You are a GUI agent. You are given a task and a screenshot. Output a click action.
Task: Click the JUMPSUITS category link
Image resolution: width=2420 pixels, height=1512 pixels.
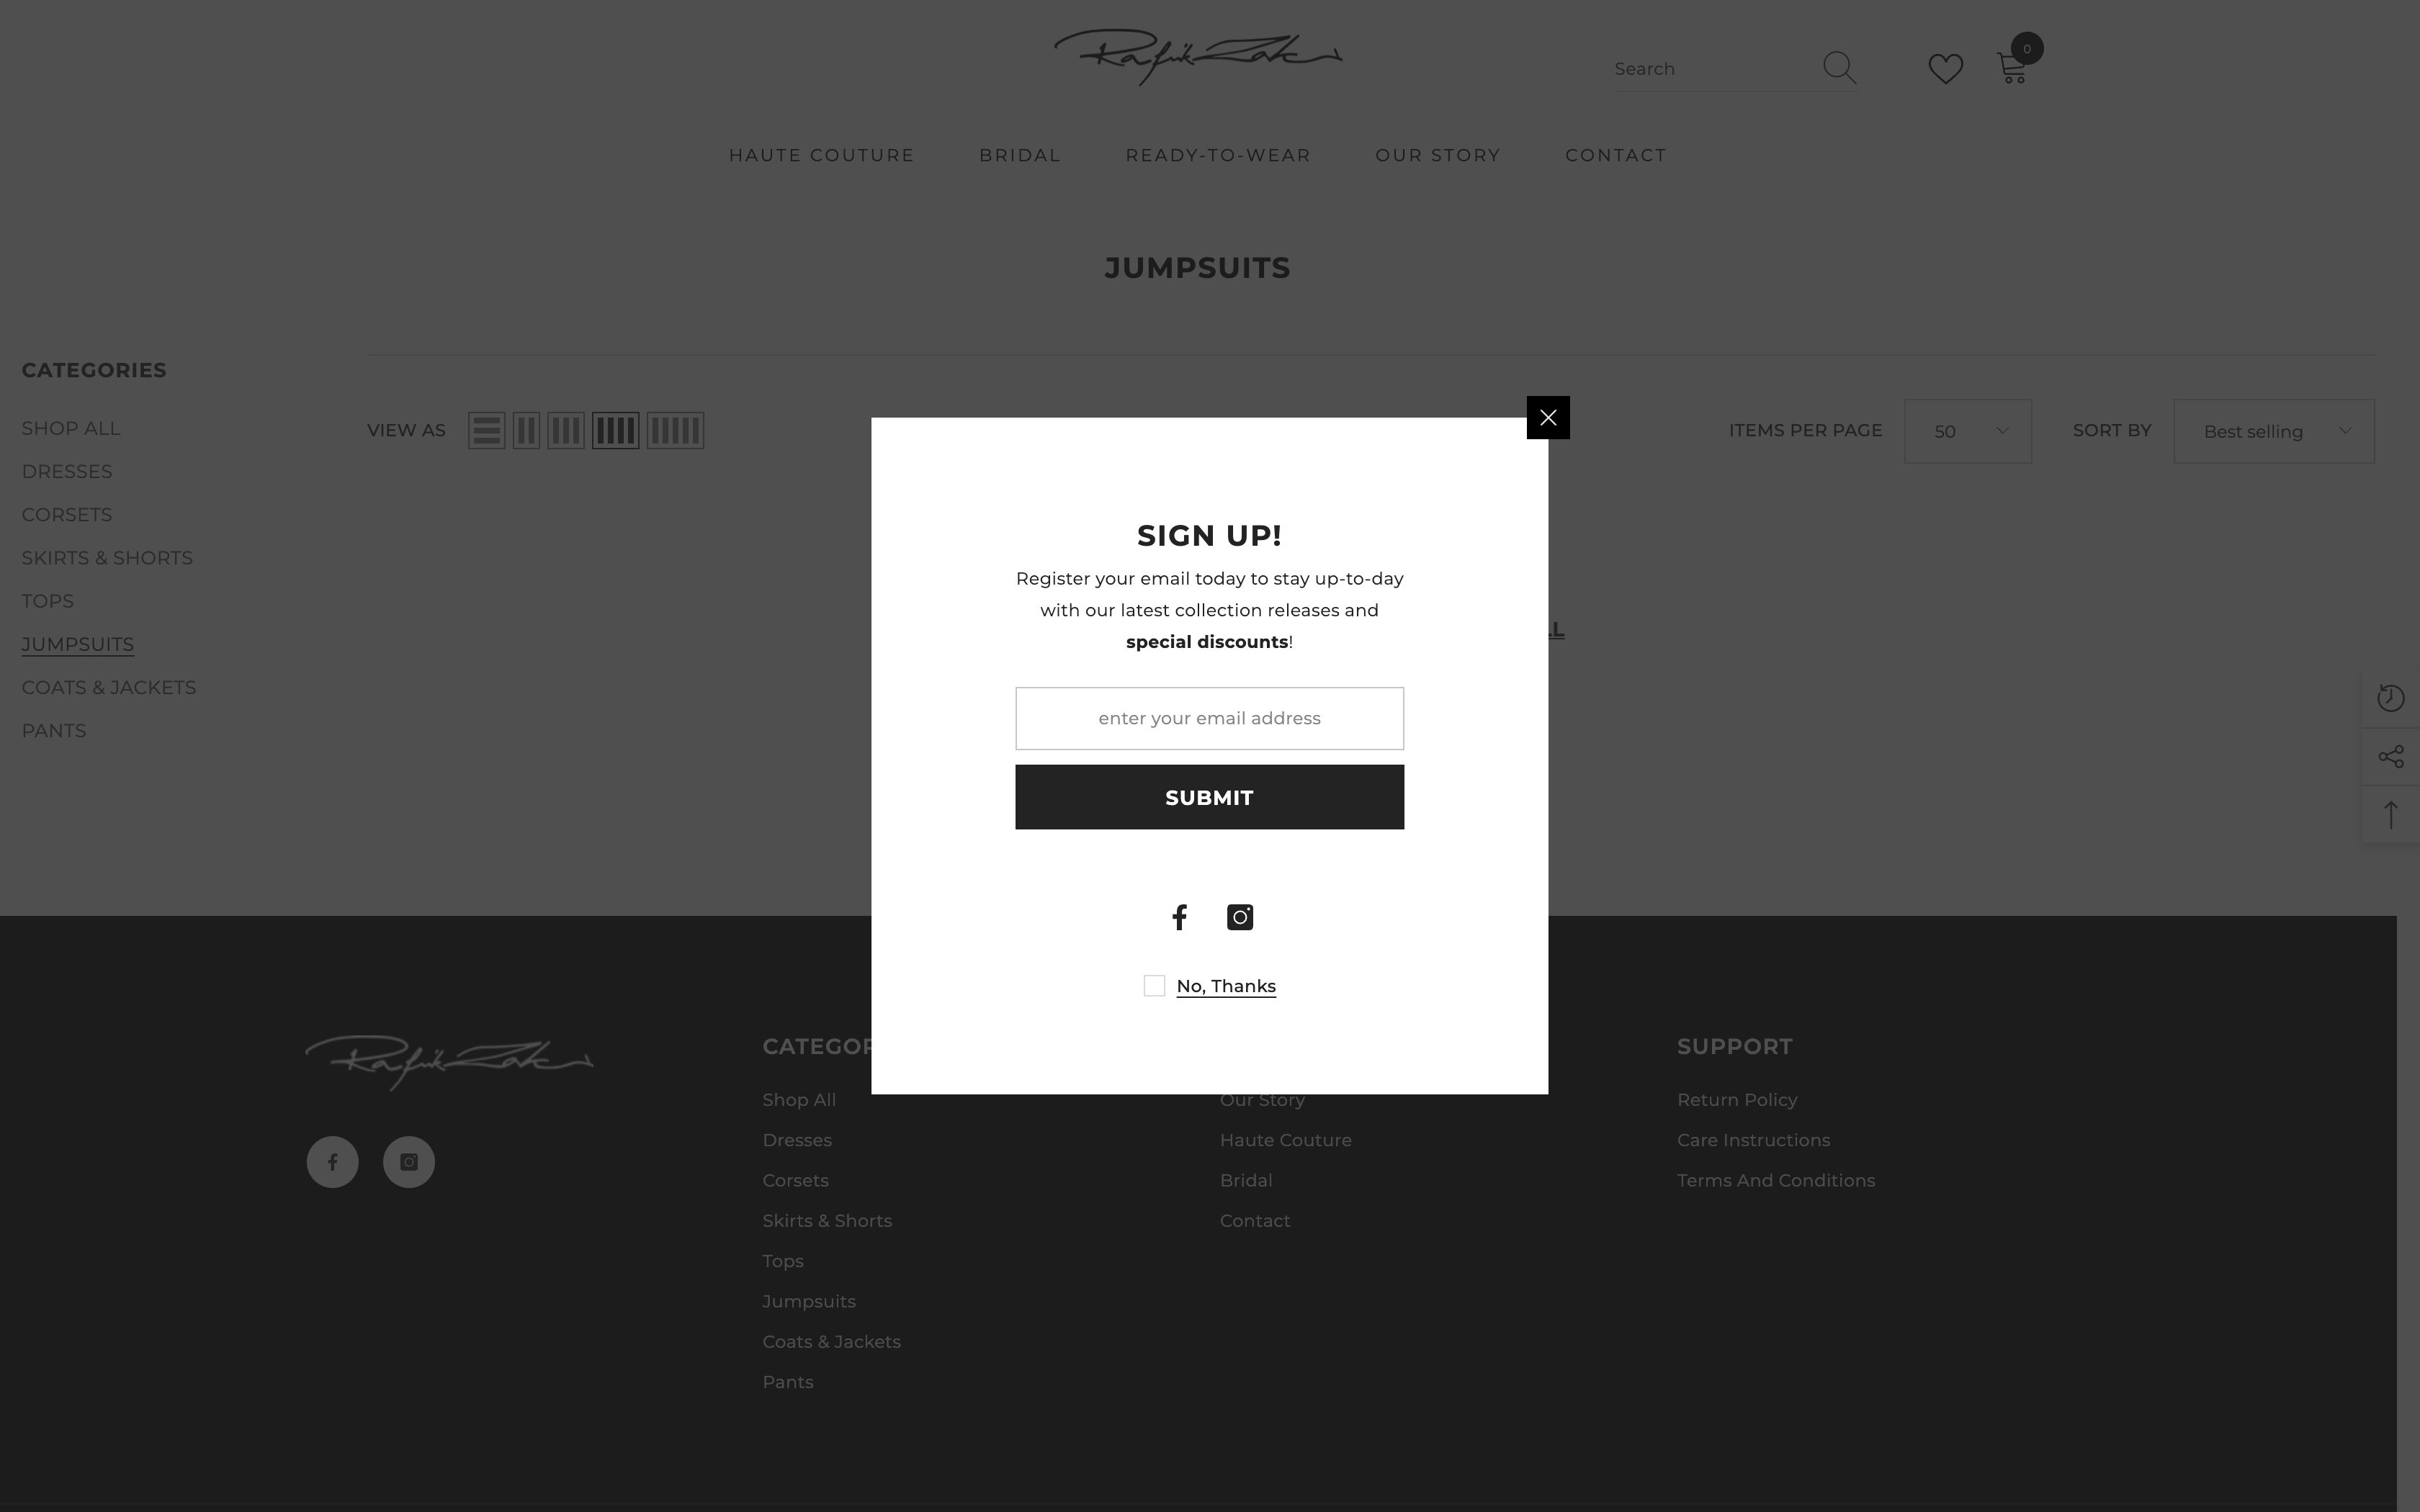[x=76, y=643]
